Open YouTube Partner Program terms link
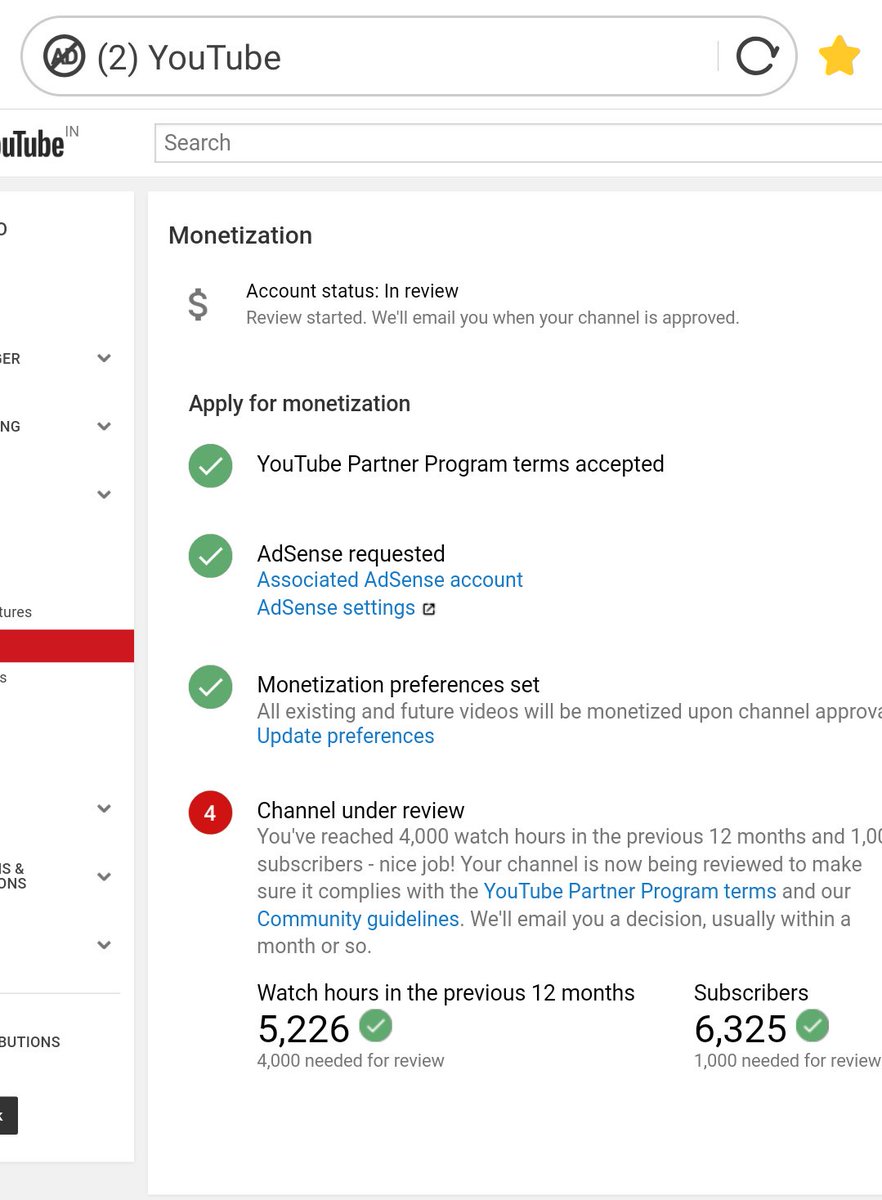Screen dimensions: 882x1200 tap(630, 891)
